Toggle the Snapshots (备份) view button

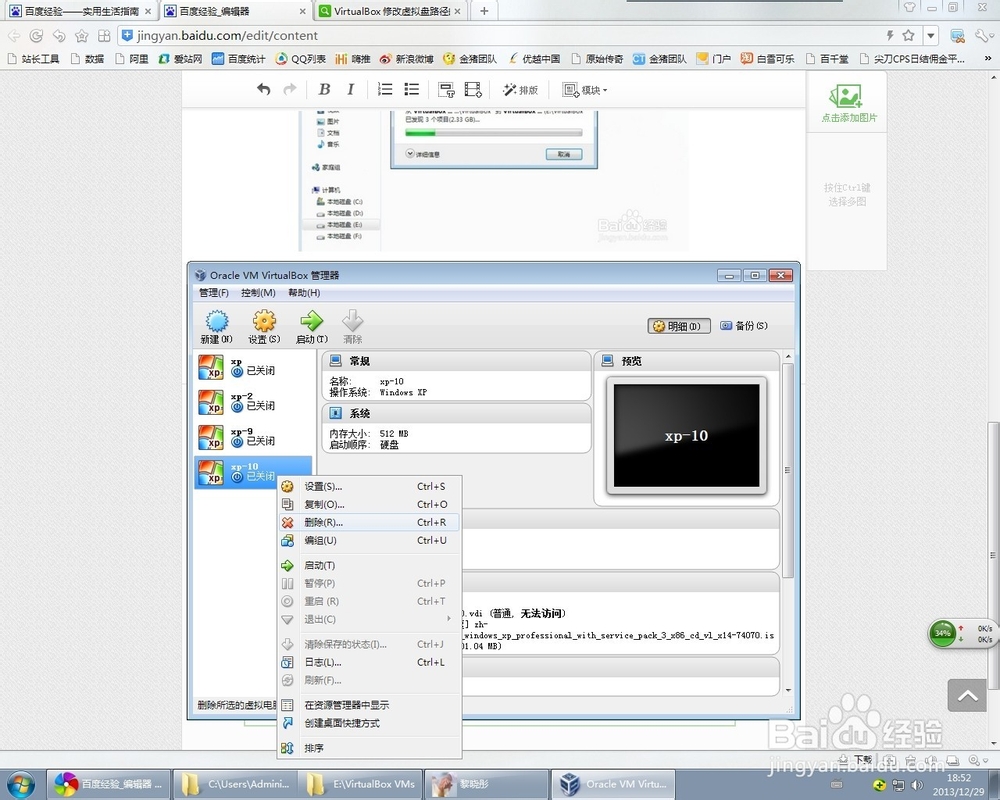pos(744,326)
